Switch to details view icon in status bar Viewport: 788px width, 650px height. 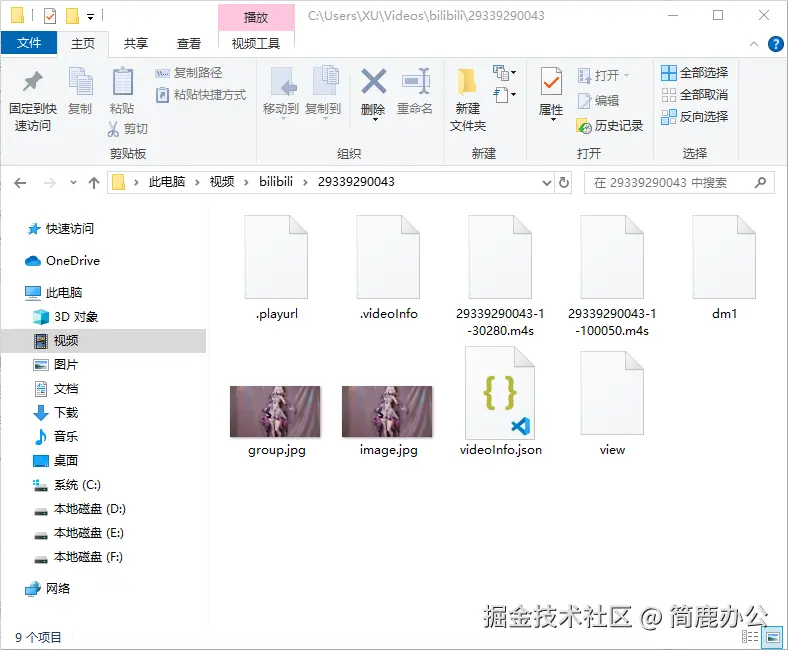tap(750, 637)
